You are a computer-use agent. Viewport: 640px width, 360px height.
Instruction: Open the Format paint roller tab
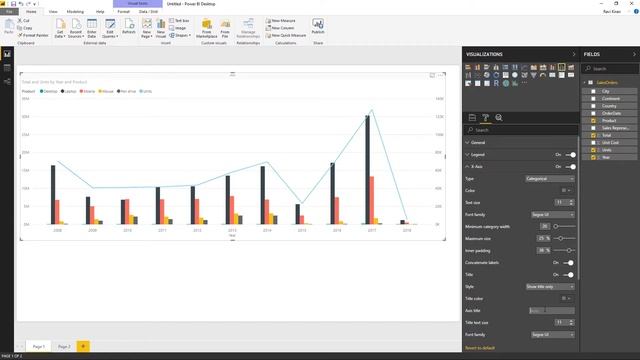[485, 118]
